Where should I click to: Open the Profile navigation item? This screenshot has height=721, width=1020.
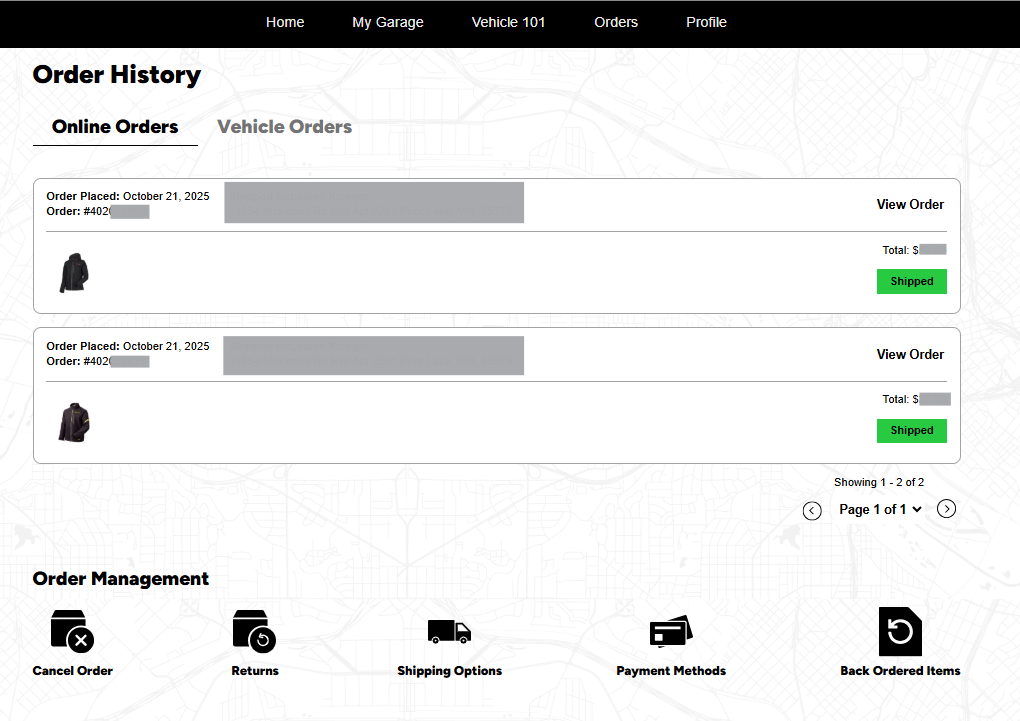[x=706, y=22]
